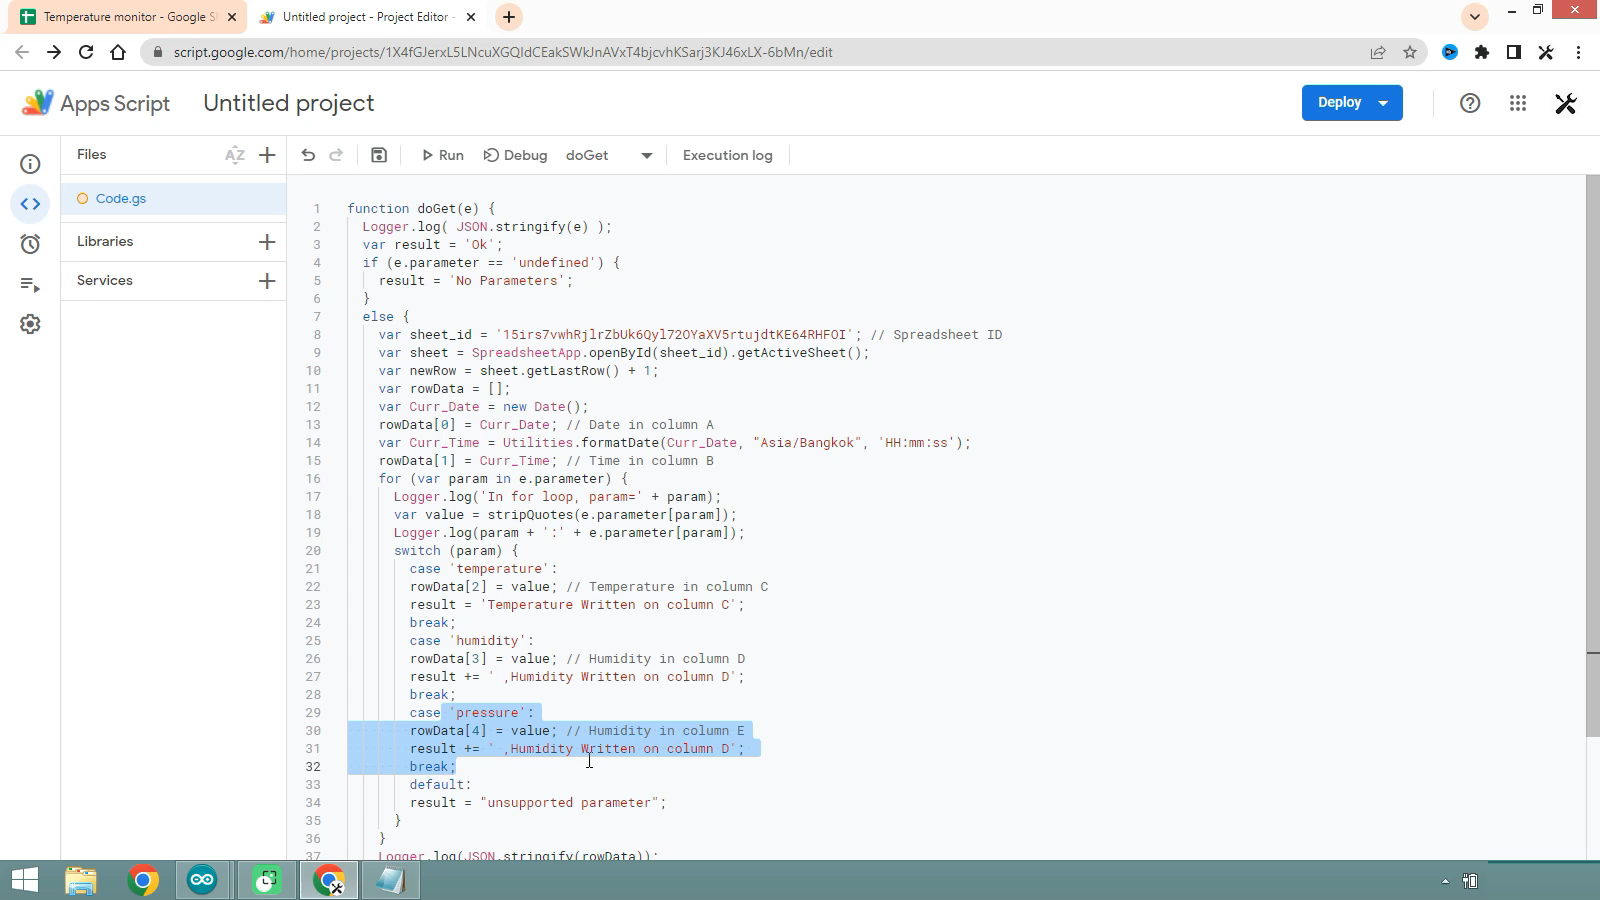This screenshot has width=1600, height=900.
Task: Add a library with the plus icon
Action: [267, 242]
